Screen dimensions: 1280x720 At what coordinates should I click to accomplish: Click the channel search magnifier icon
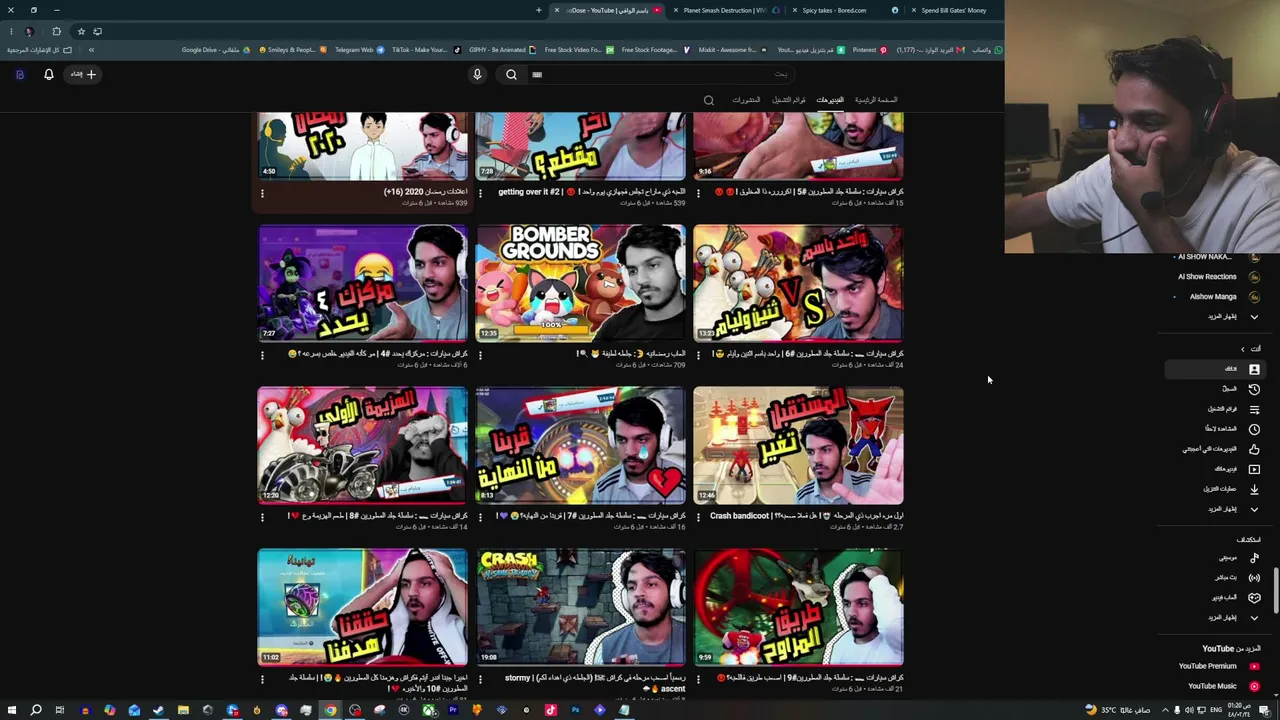[709, 100]
